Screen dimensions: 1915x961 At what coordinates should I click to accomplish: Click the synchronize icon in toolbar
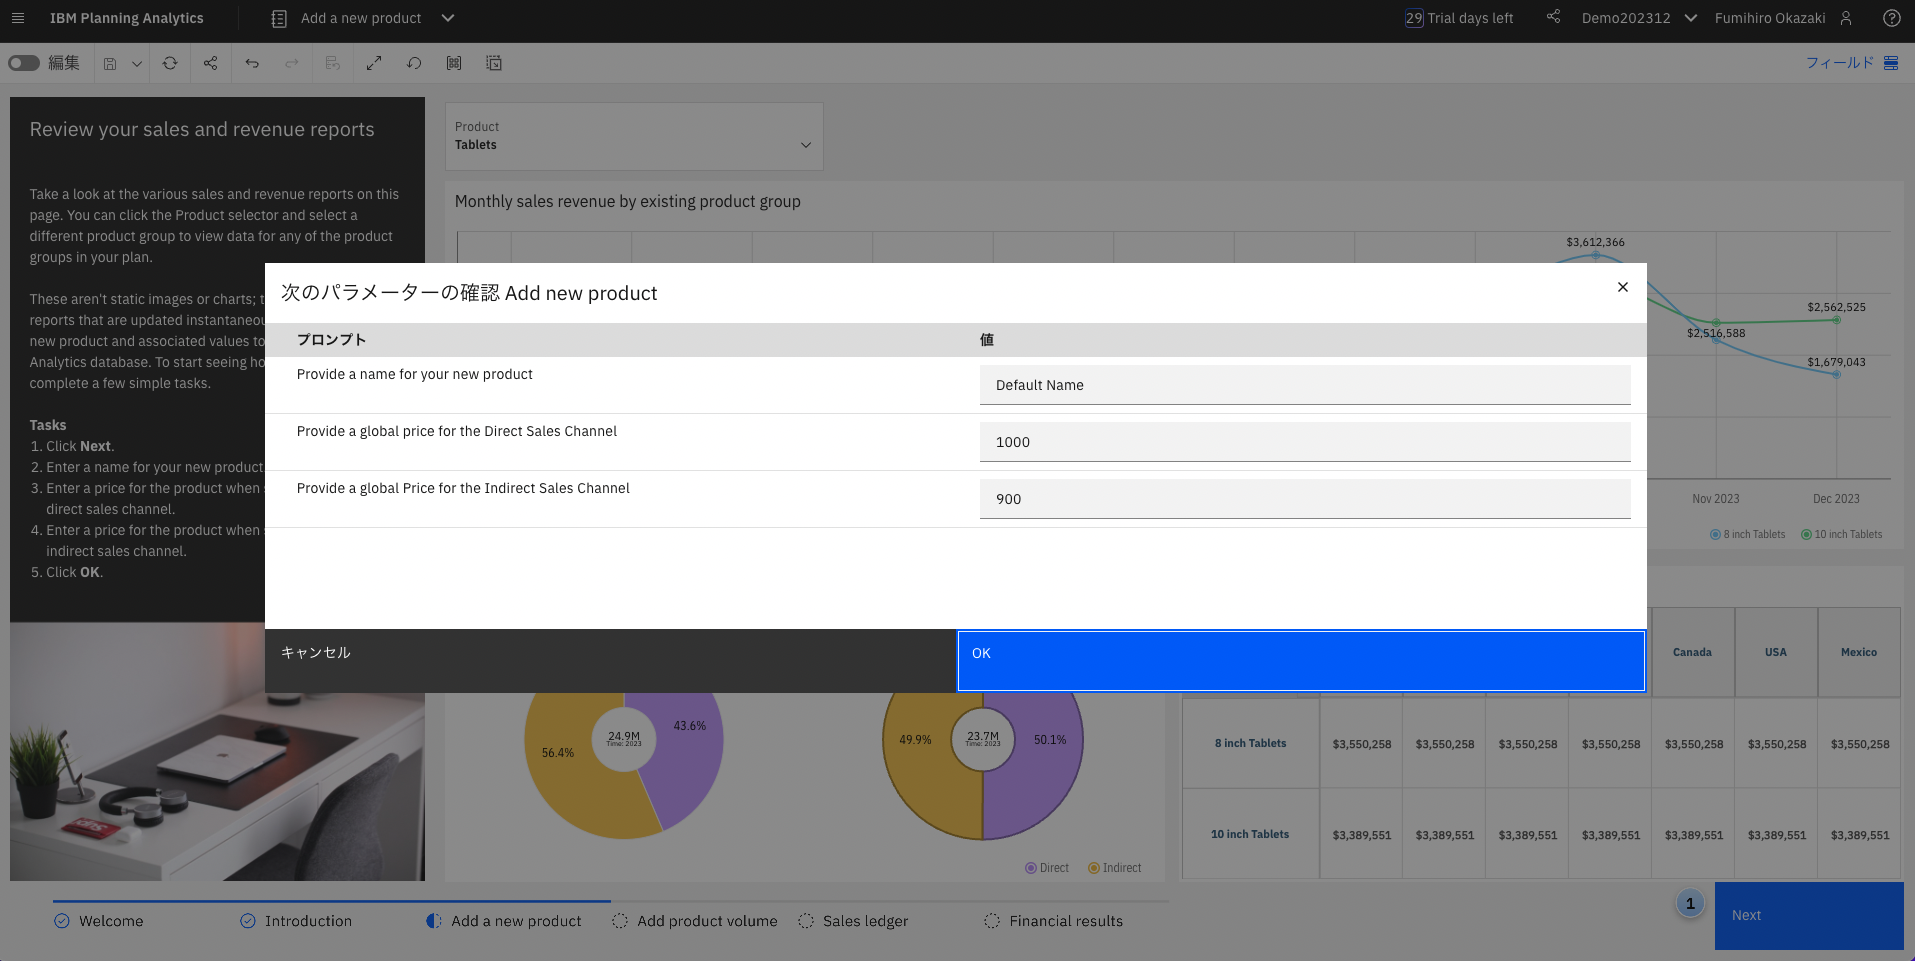tap(454, 63)
